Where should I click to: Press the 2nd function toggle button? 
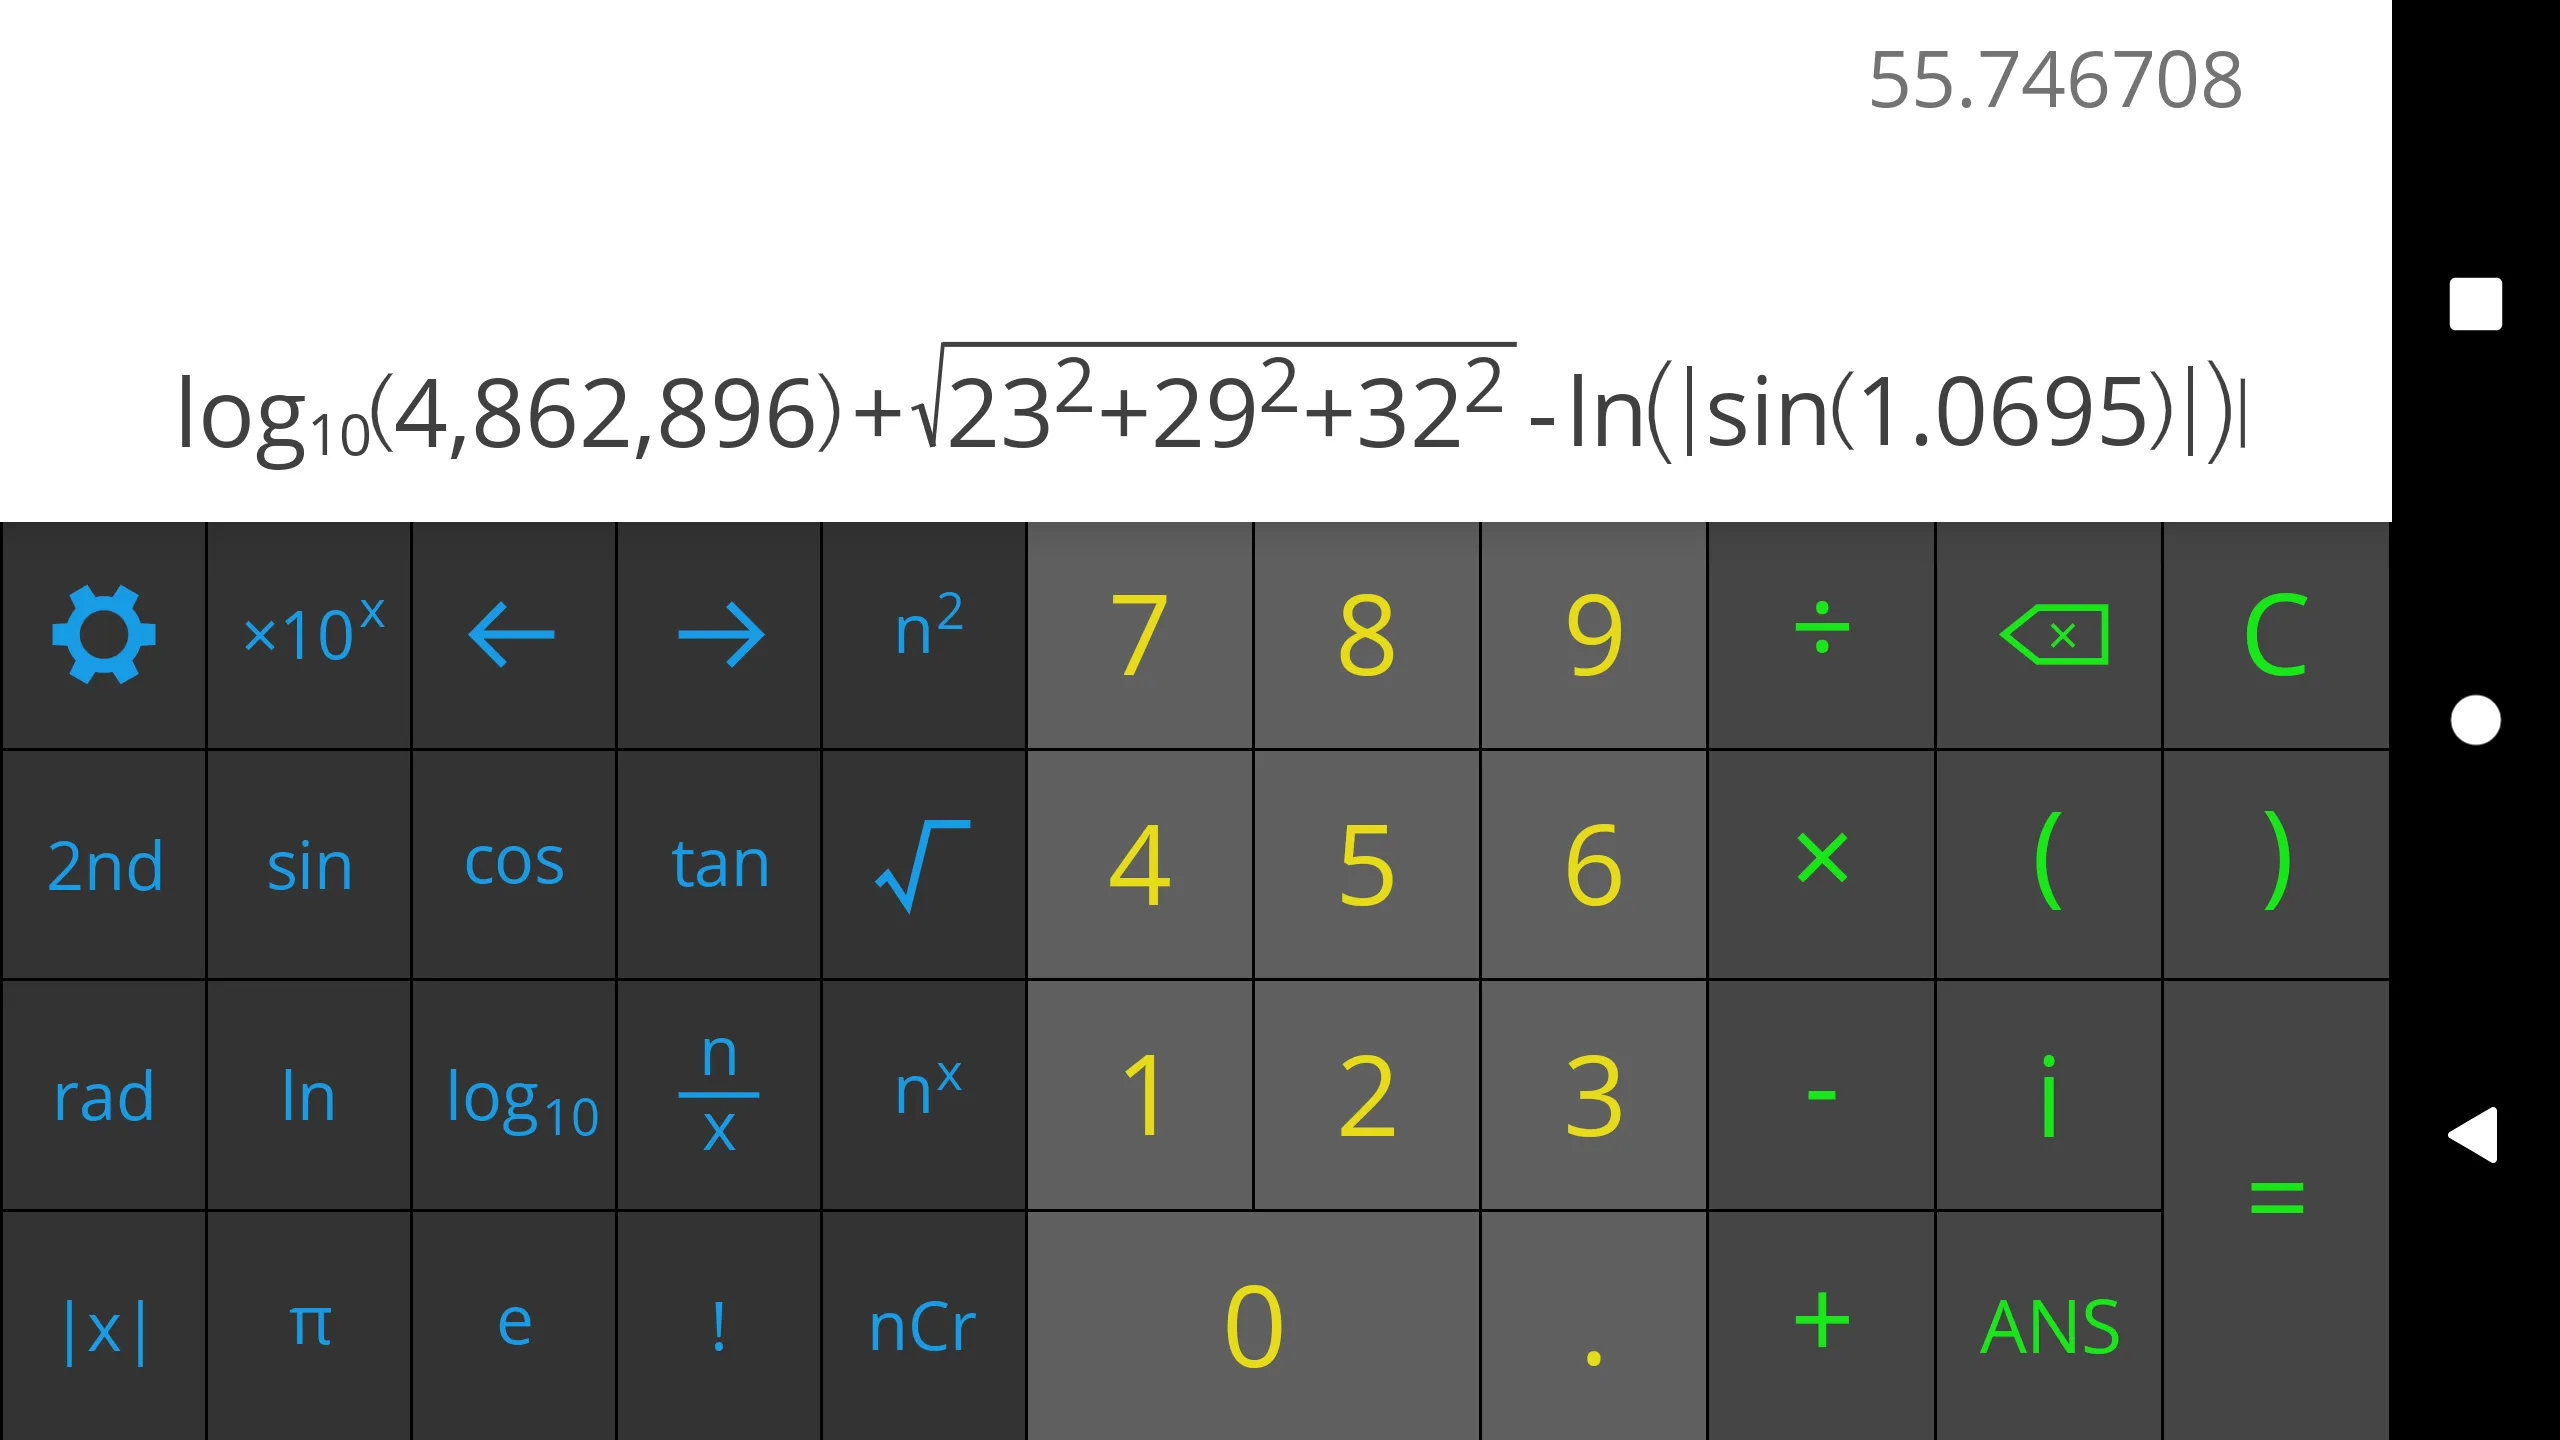tap(100, 862)
